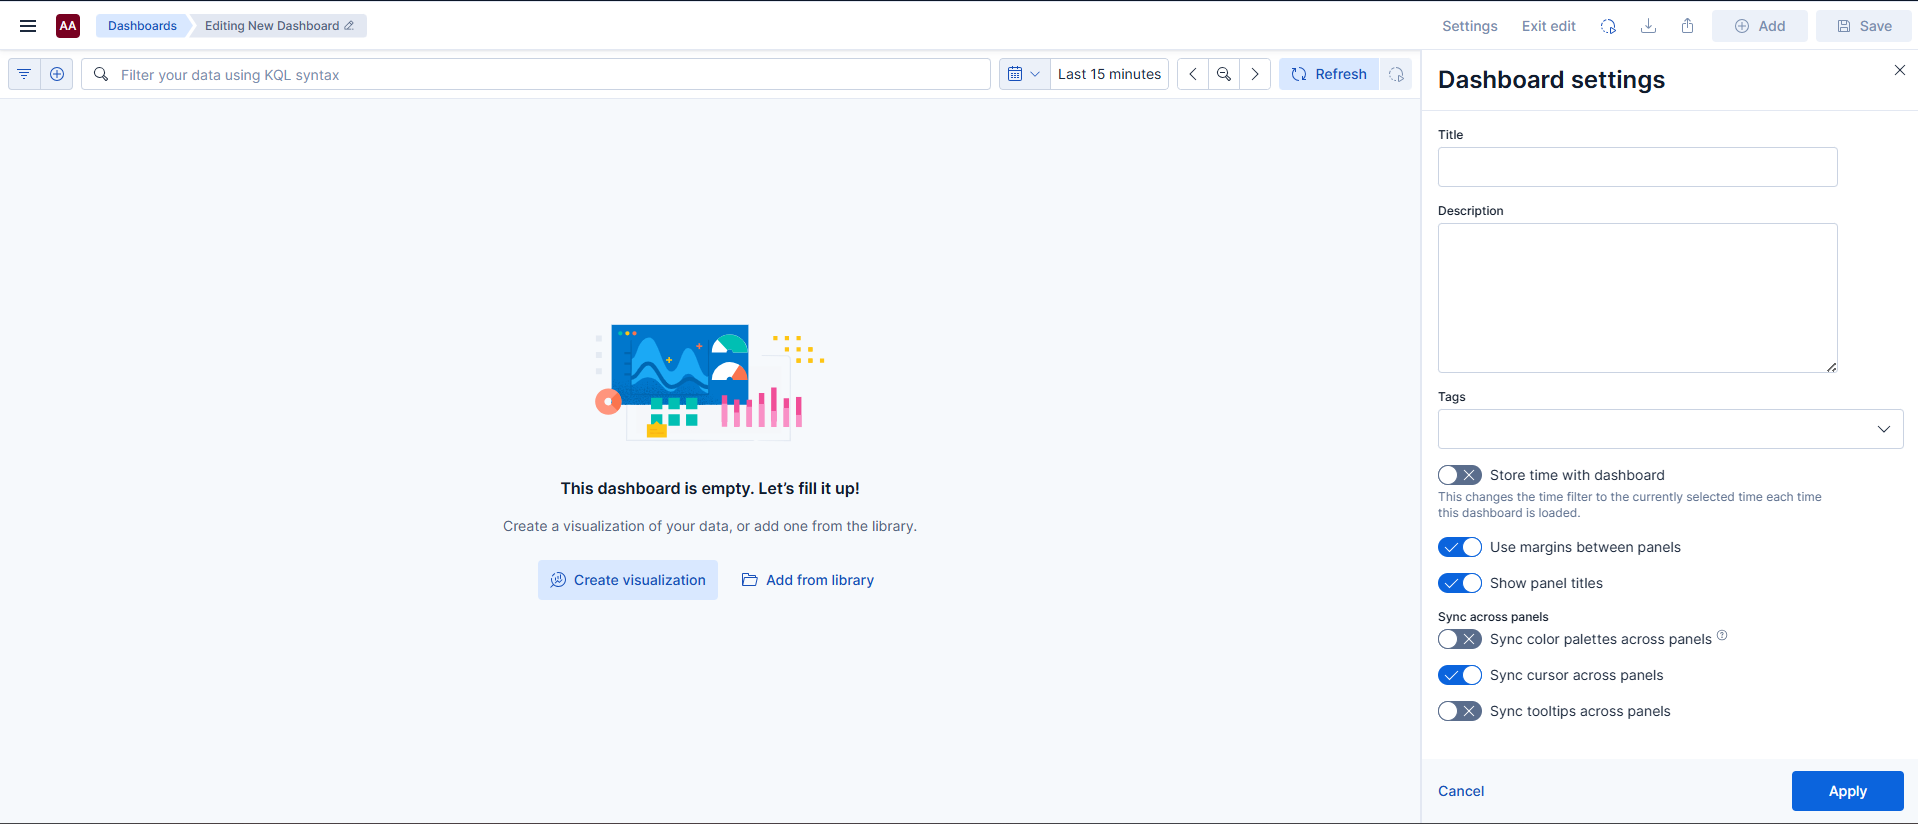The width and height of the screenshot is (1918, 824).
Task: Open the saved query filter menu
Action: click(x=24, y=74)
